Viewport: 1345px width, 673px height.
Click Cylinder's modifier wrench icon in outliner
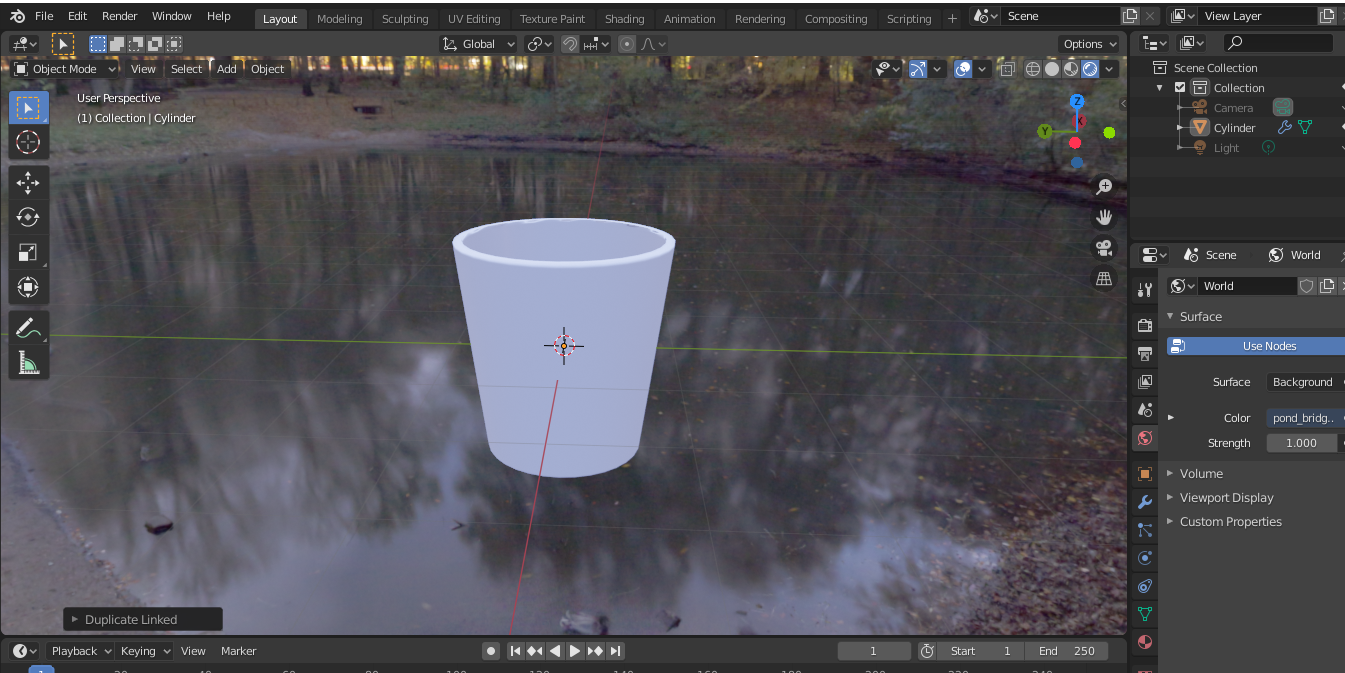pos(1285,127)
